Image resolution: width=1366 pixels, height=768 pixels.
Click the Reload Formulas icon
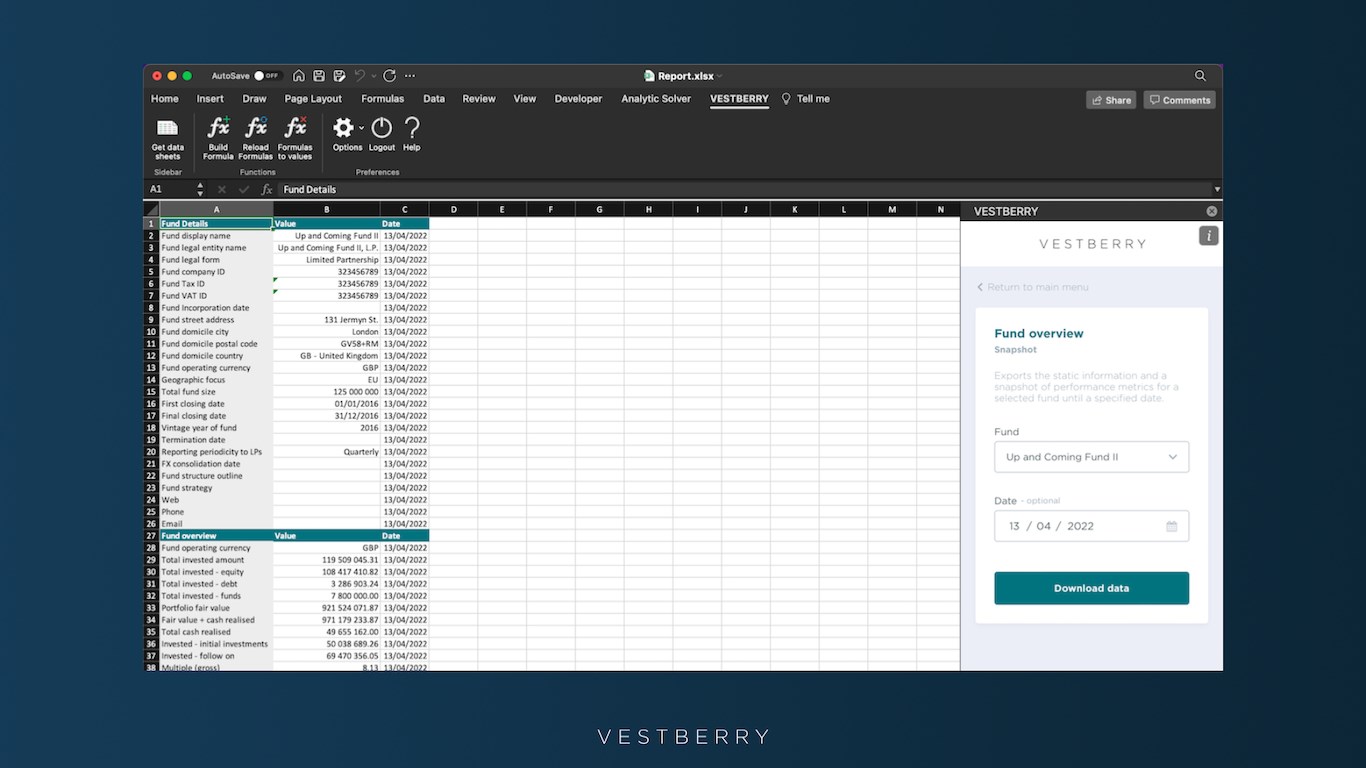[x=256, y=127]
